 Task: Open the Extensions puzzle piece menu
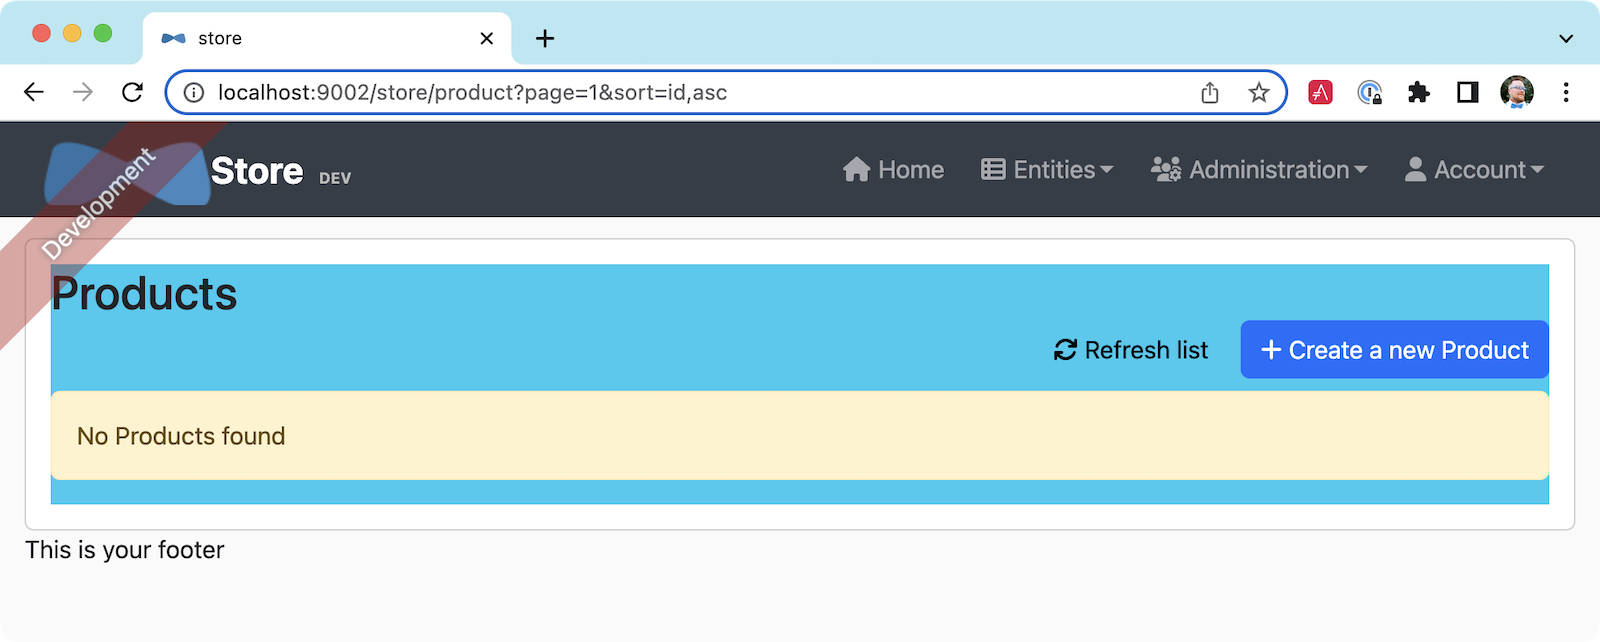pyautogui.click(x=1418, y=93)
